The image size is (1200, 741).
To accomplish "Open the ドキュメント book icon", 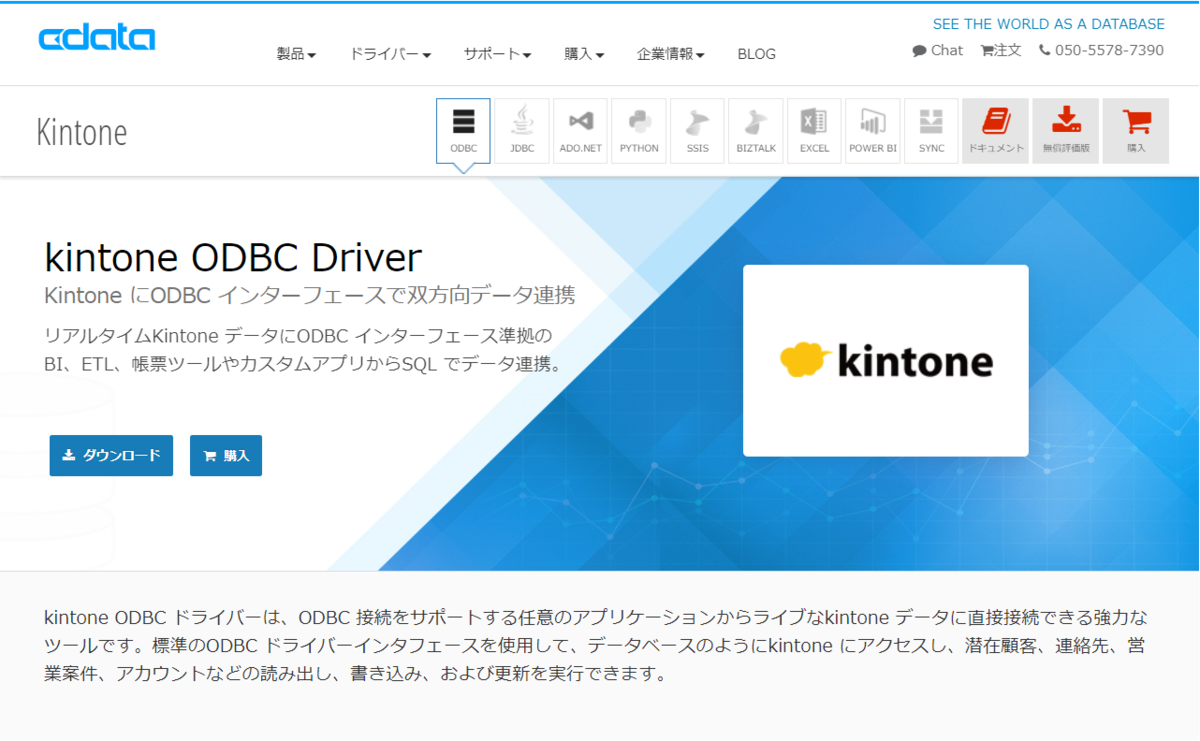I will (x=996, y=131).
